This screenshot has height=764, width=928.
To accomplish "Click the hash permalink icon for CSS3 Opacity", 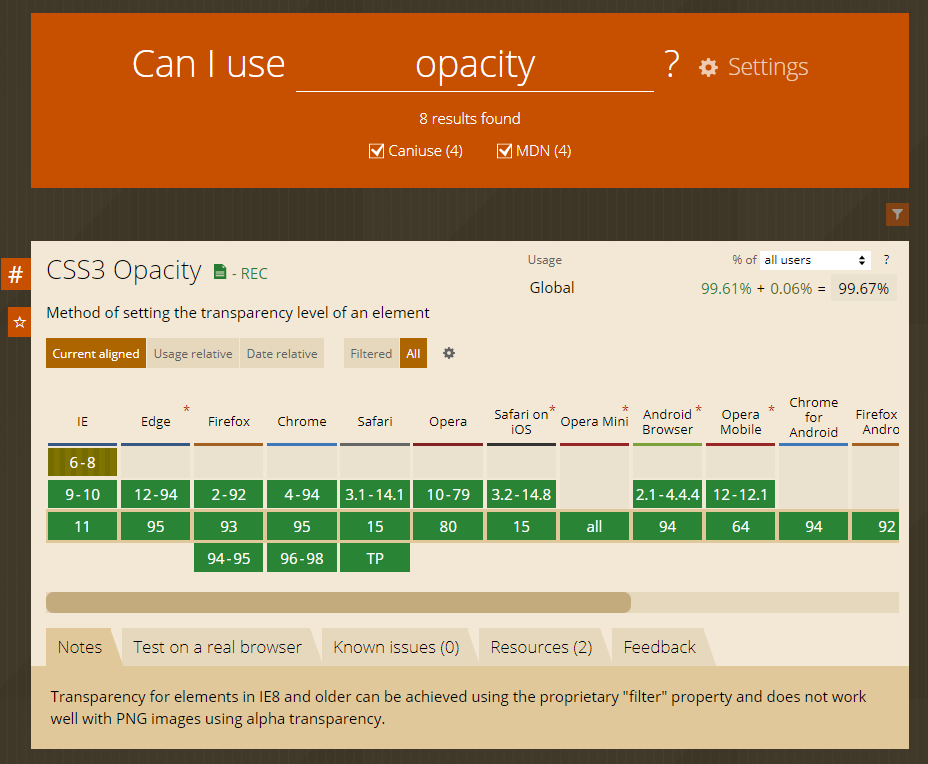I will click(x=15, y=274).
